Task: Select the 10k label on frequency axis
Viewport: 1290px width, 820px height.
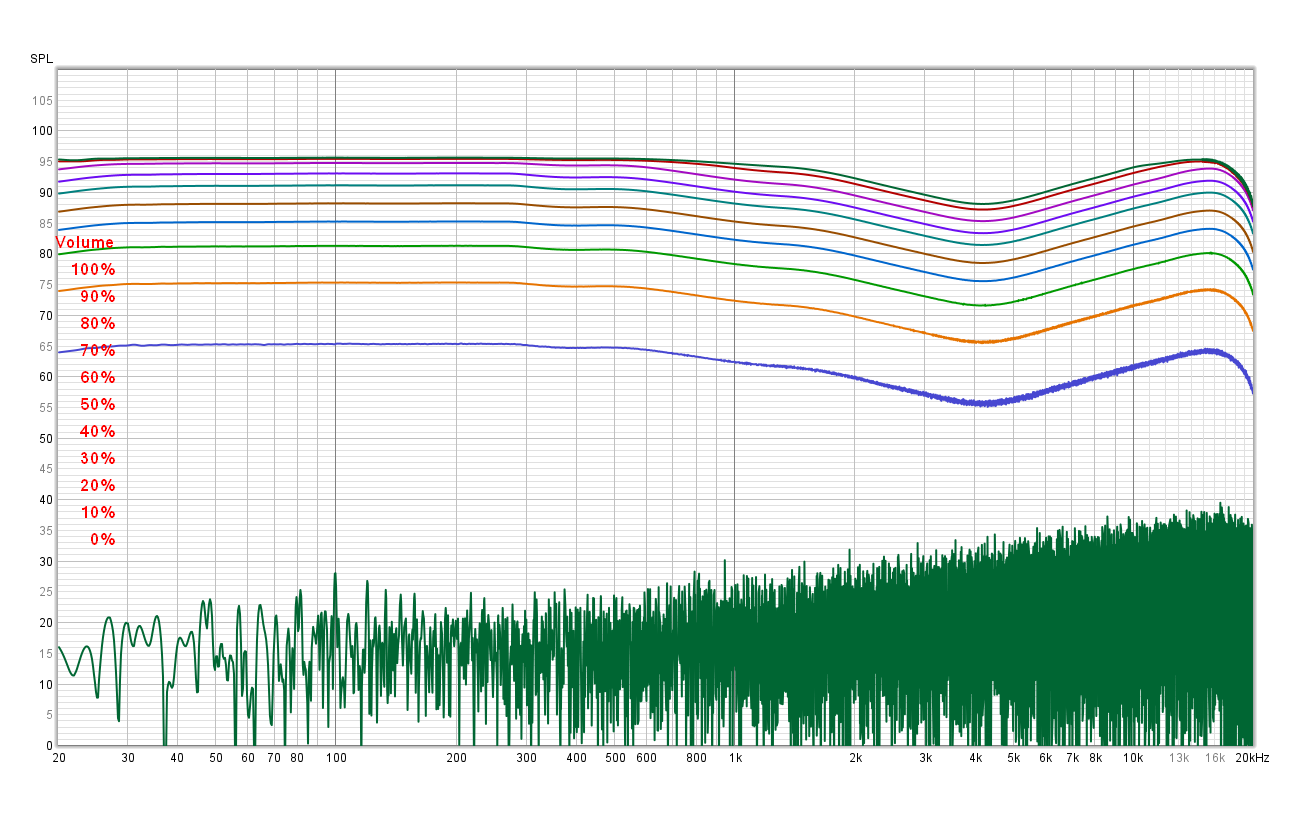Action: [1132, 758]
